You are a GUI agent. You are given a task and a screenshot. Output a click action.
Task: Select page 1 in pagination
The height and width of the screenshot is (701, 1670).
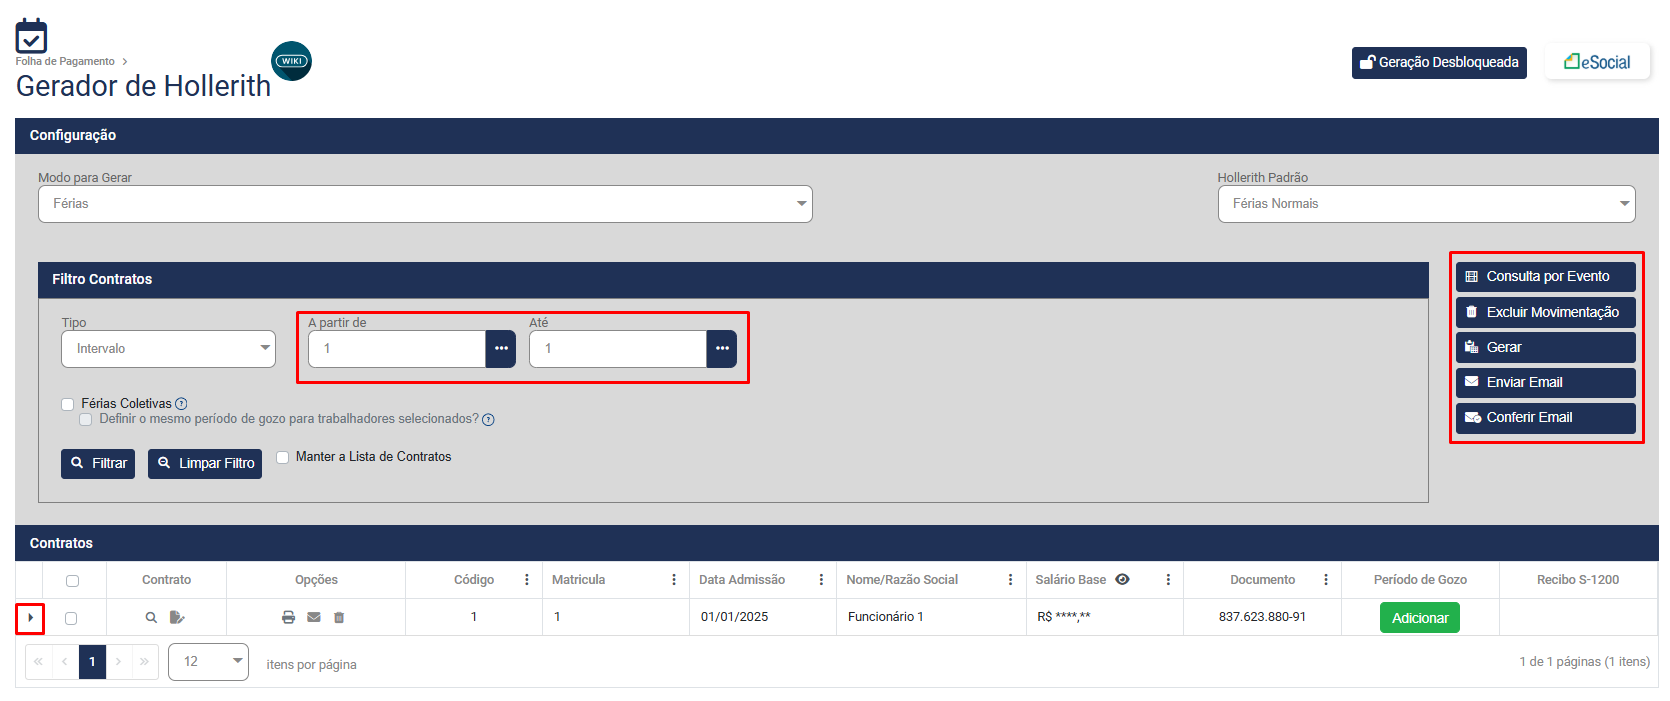[x=92, y=662]
